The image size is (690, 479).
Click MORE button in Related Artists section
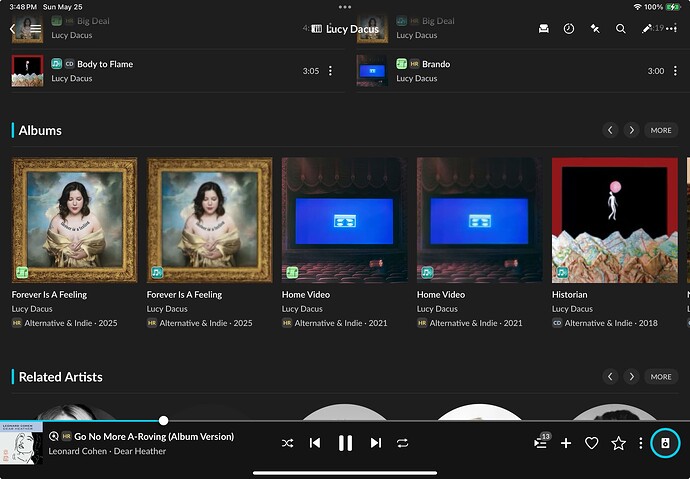click(x=661, y=377)
